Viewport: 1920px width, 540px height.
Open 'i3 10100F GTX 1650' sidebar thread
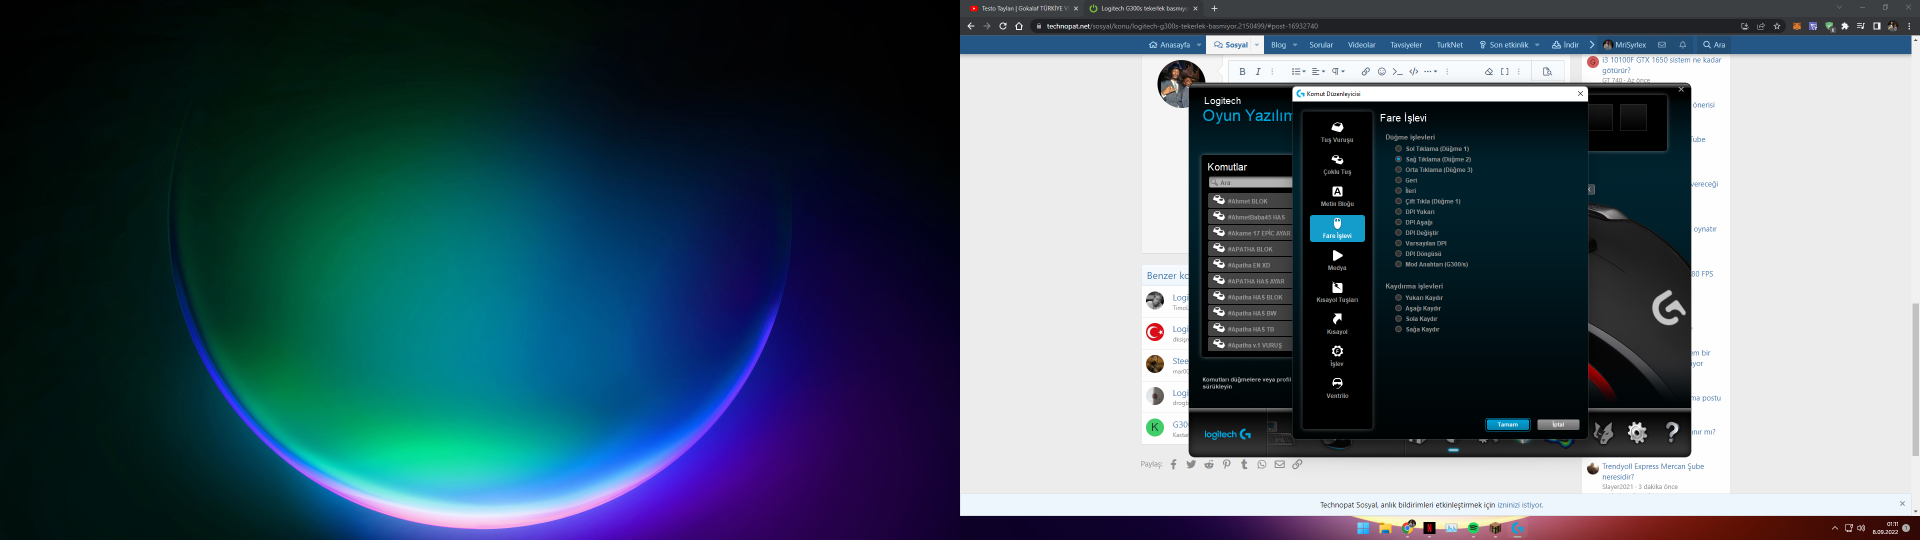[x=1662, y=65]
